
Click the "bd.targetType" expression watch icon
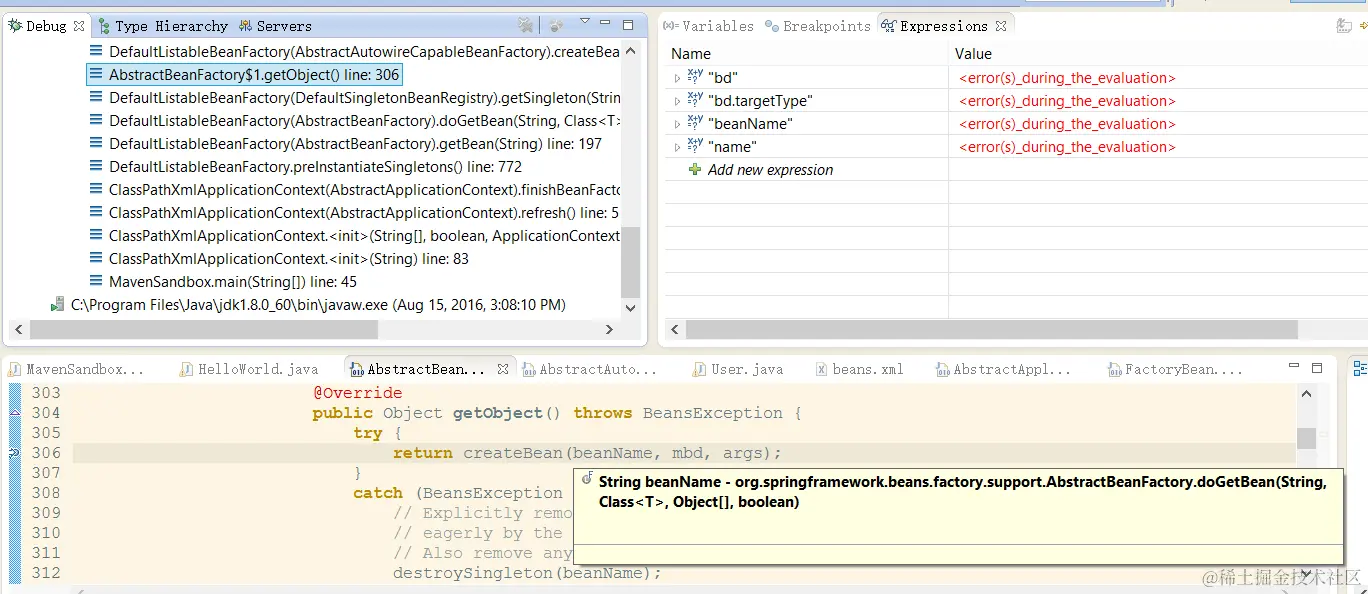point(695,99)
